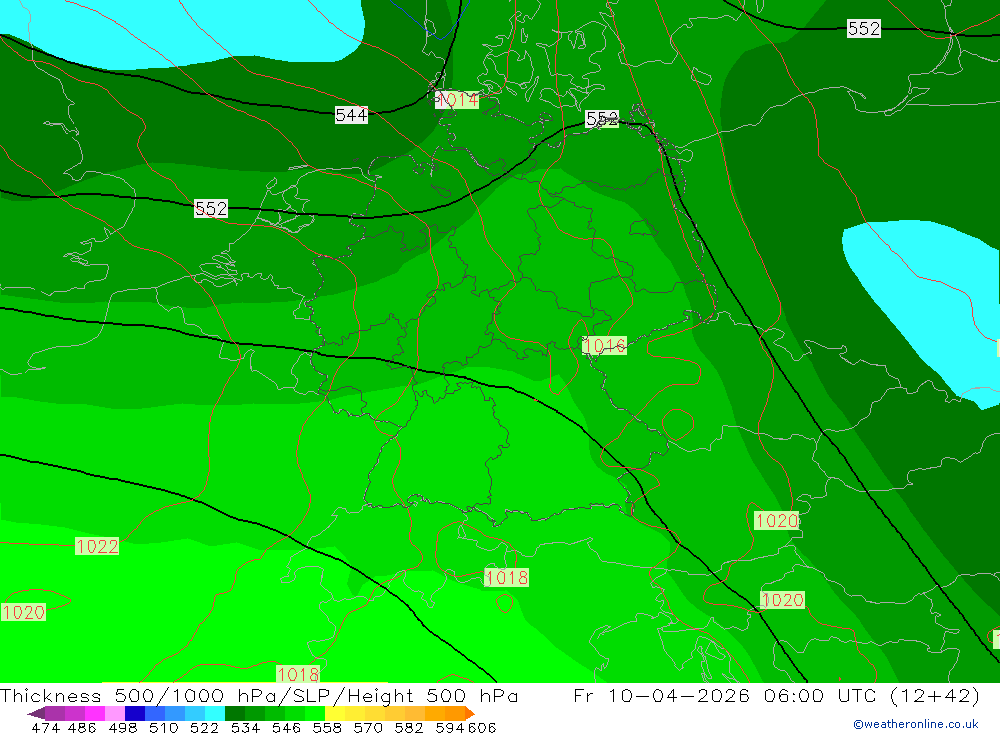Viewport: 1000px width, 733px height.
Task: Click the 1022 pressure isobar label
Action: (x=97, y=546)
